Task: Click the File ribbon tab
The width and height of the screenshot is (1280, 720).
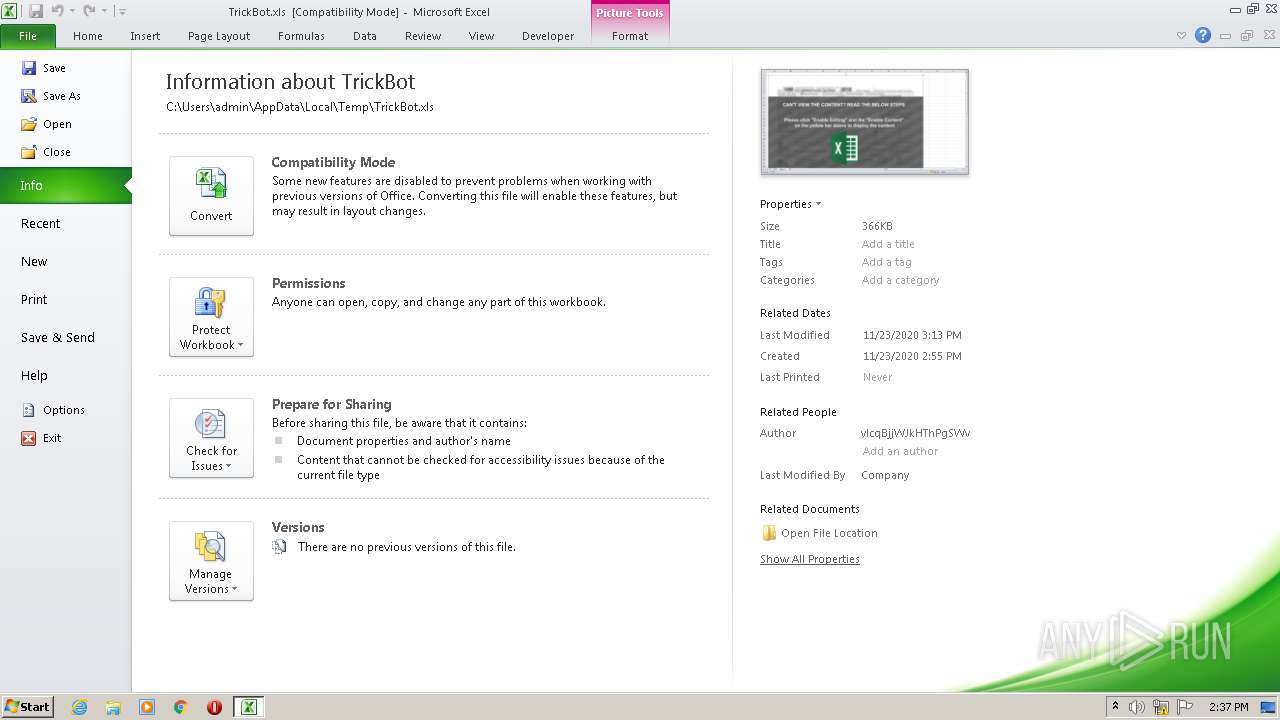Action: pos(28,36)
